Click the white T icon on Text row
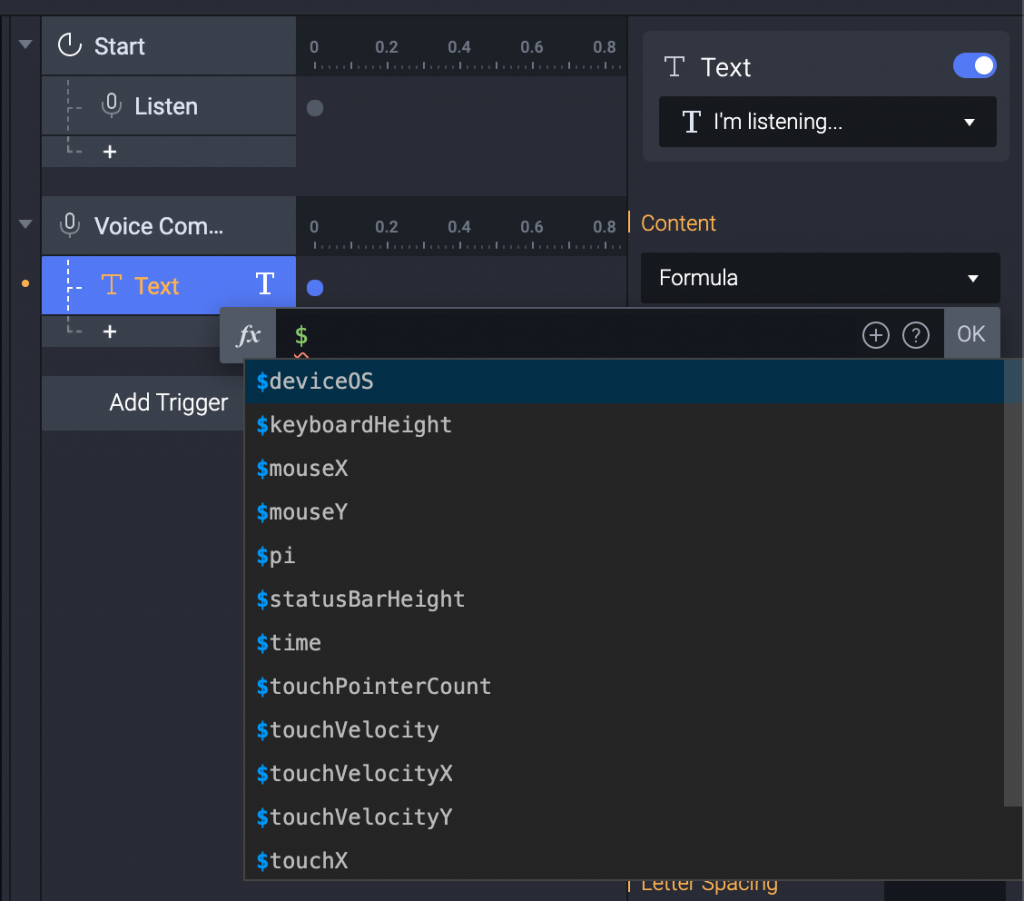 coord(265,285)
